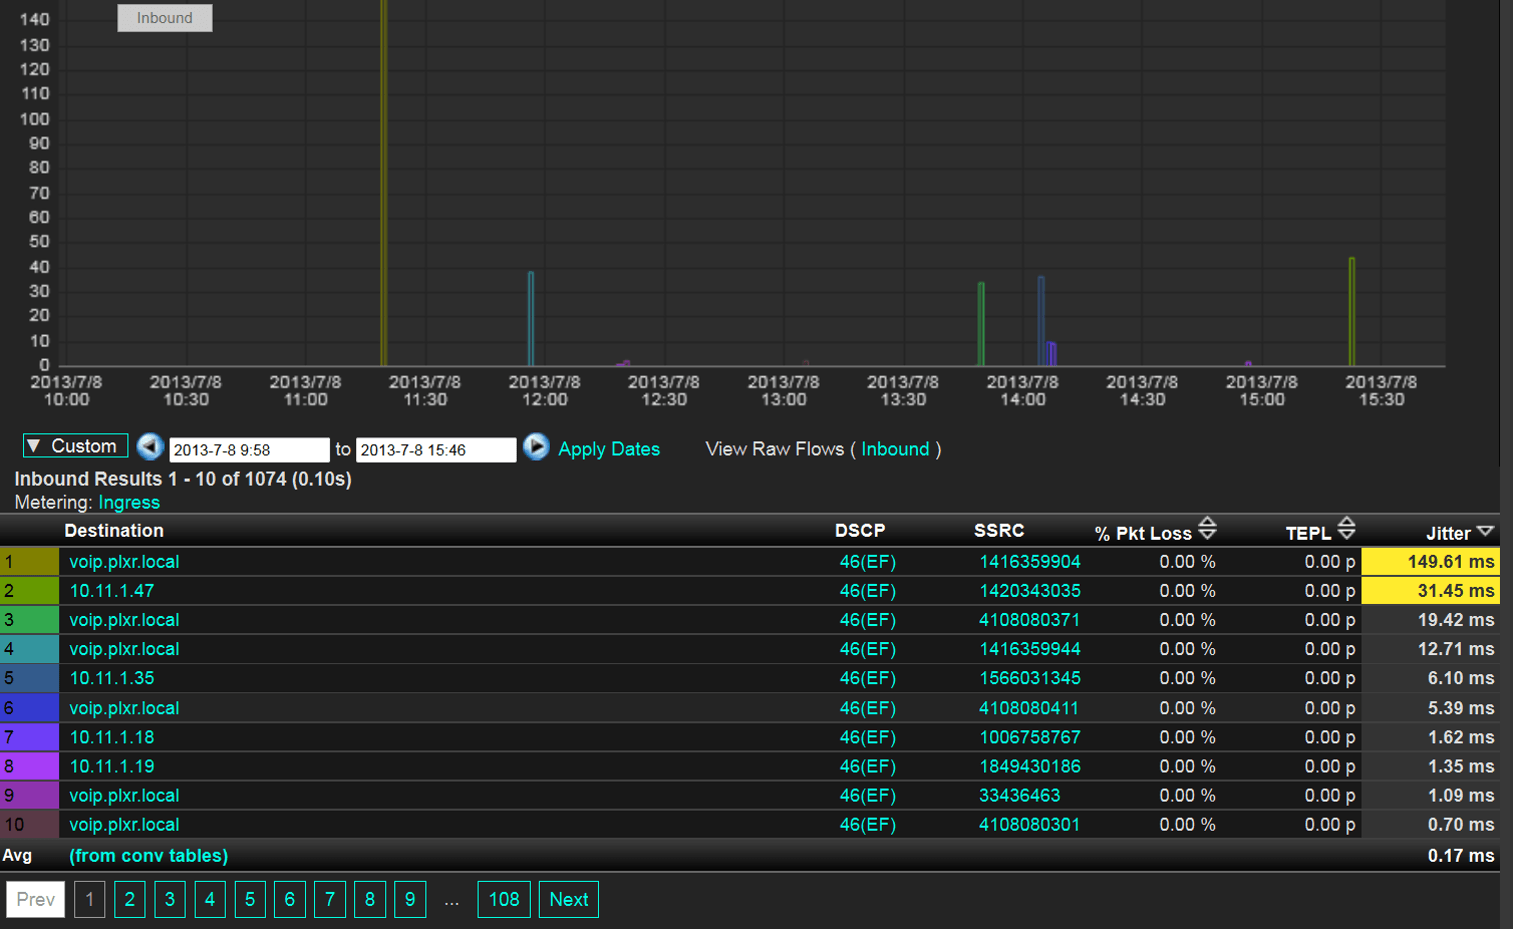Open Inbound raw flows link

(x=895, y=449)
